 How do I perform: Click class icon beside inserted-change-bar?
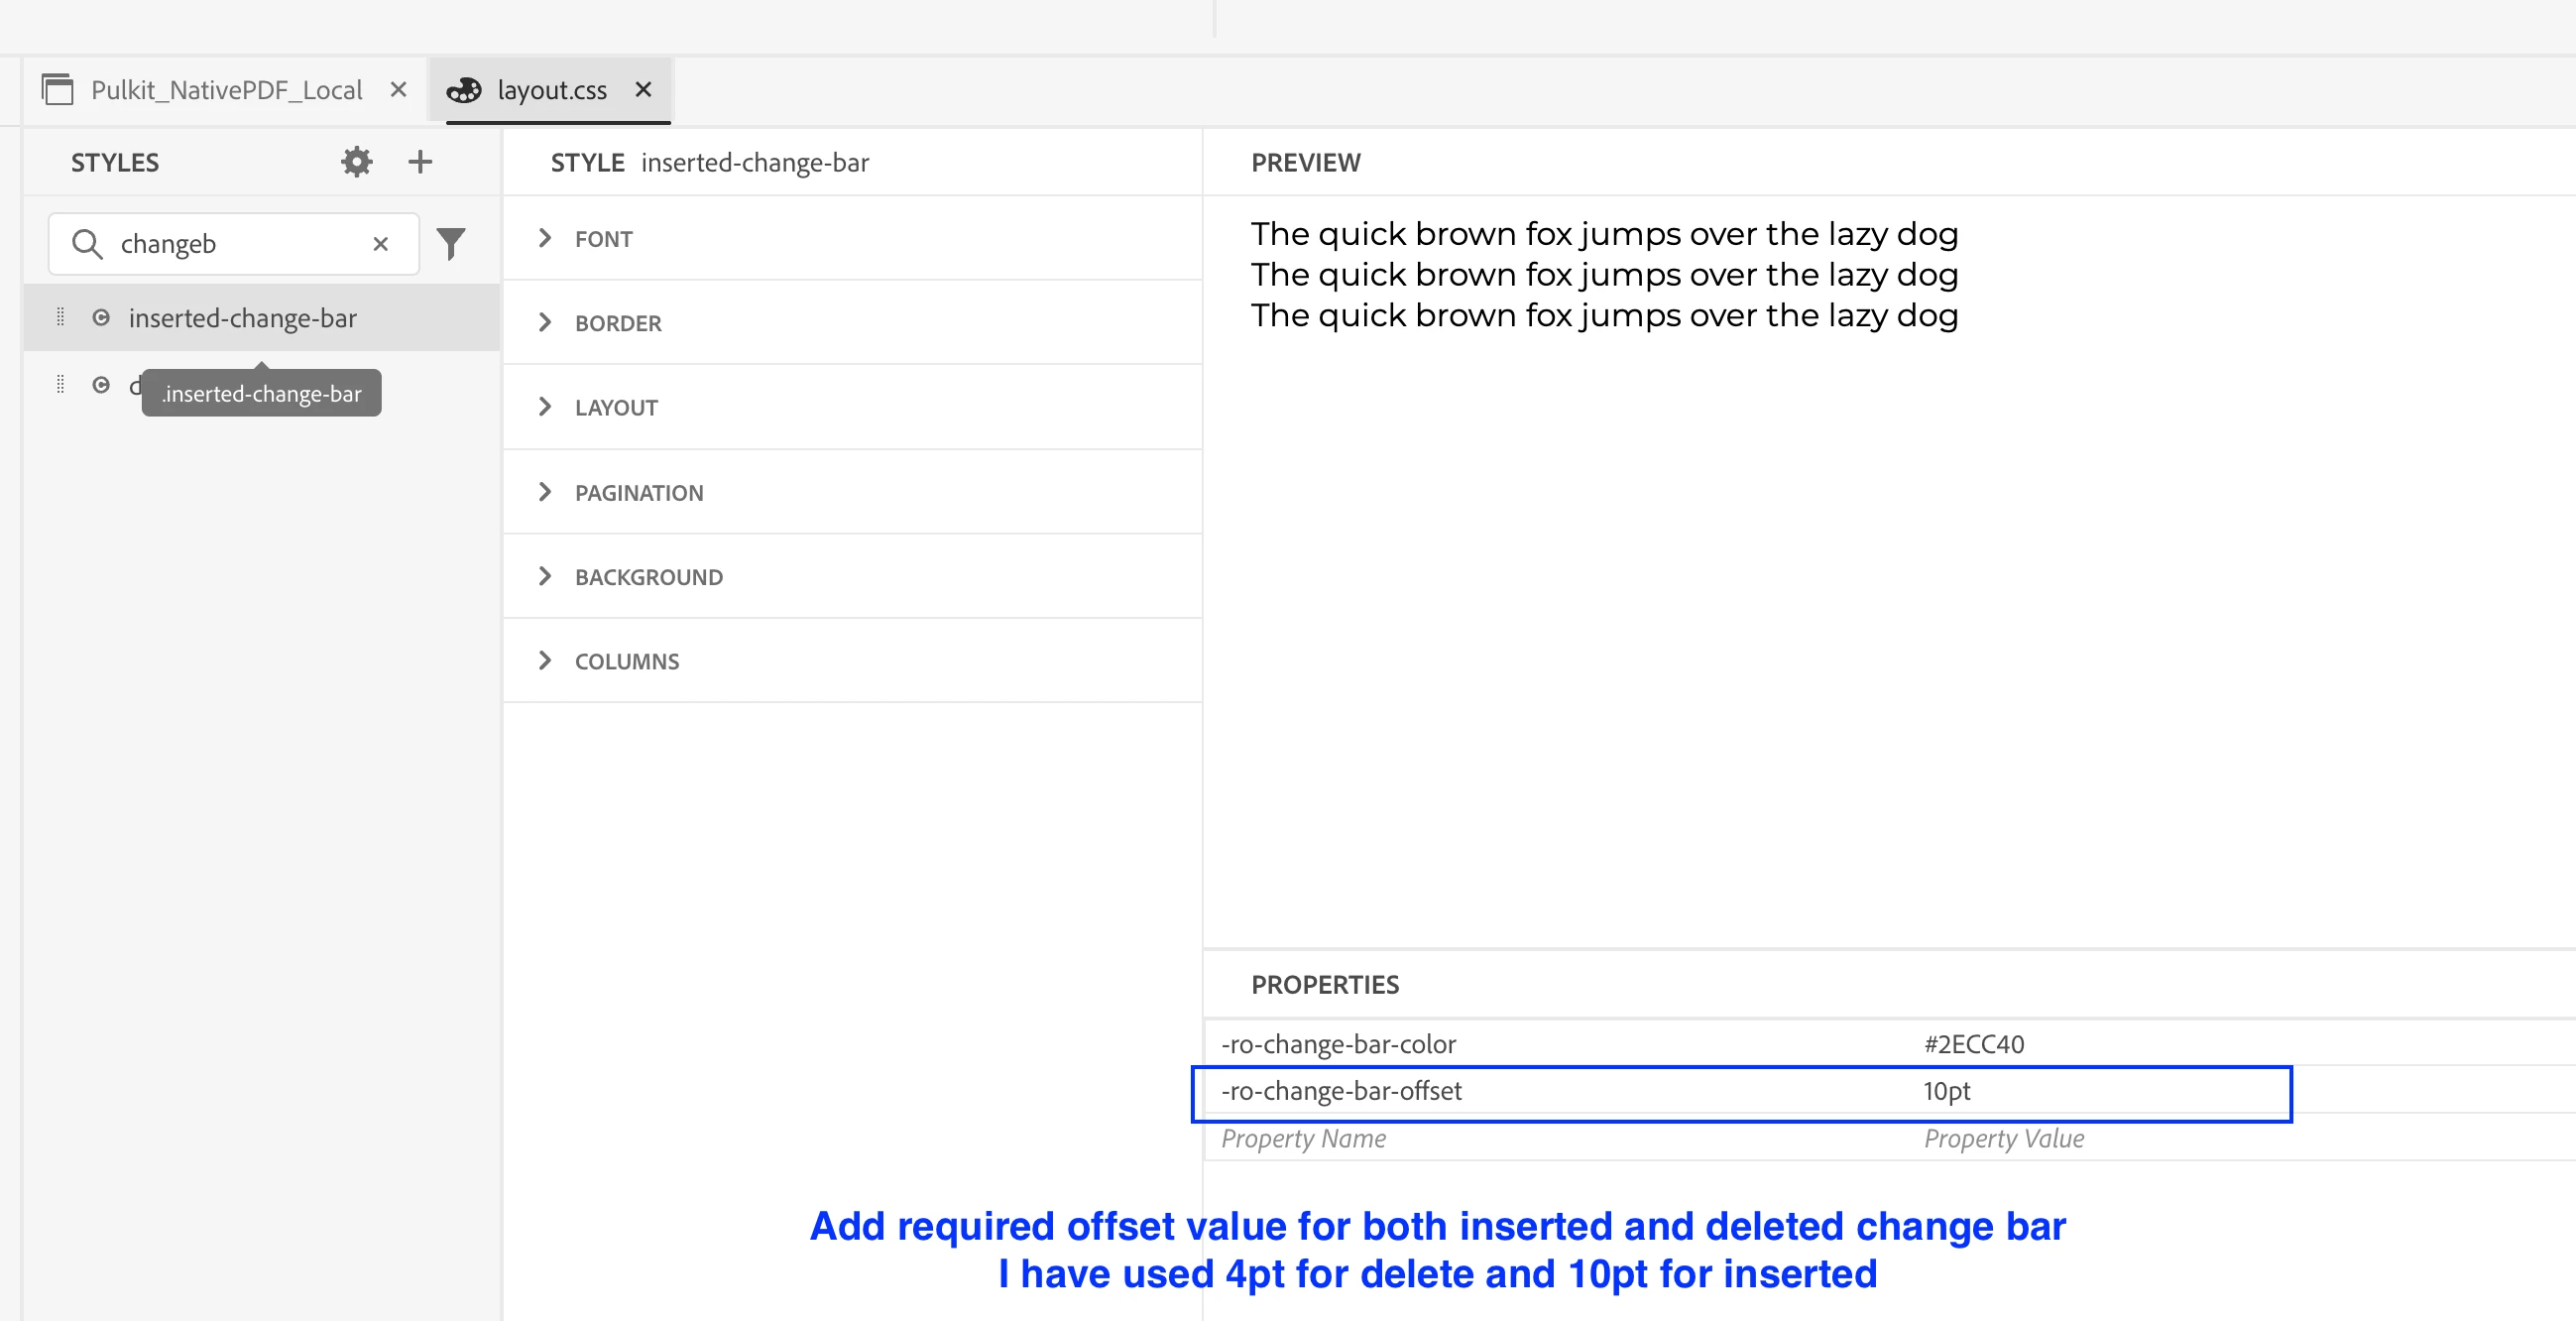[101, 317]
